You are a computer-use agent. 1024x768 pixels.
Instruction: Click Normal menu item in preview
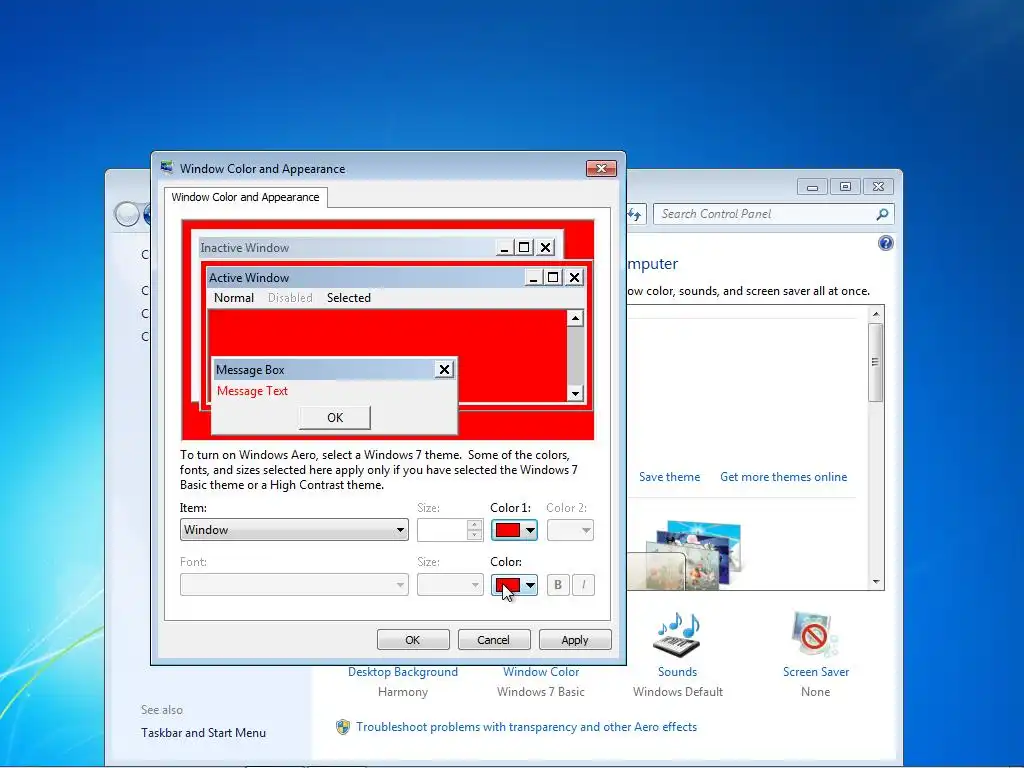(x=234, y=298)
